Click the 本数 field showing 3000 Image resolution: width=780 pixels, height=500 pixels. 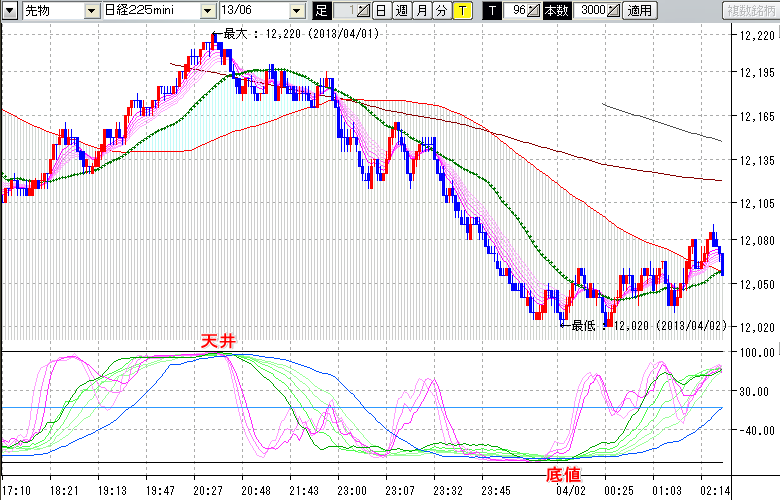tap(591, 11)
